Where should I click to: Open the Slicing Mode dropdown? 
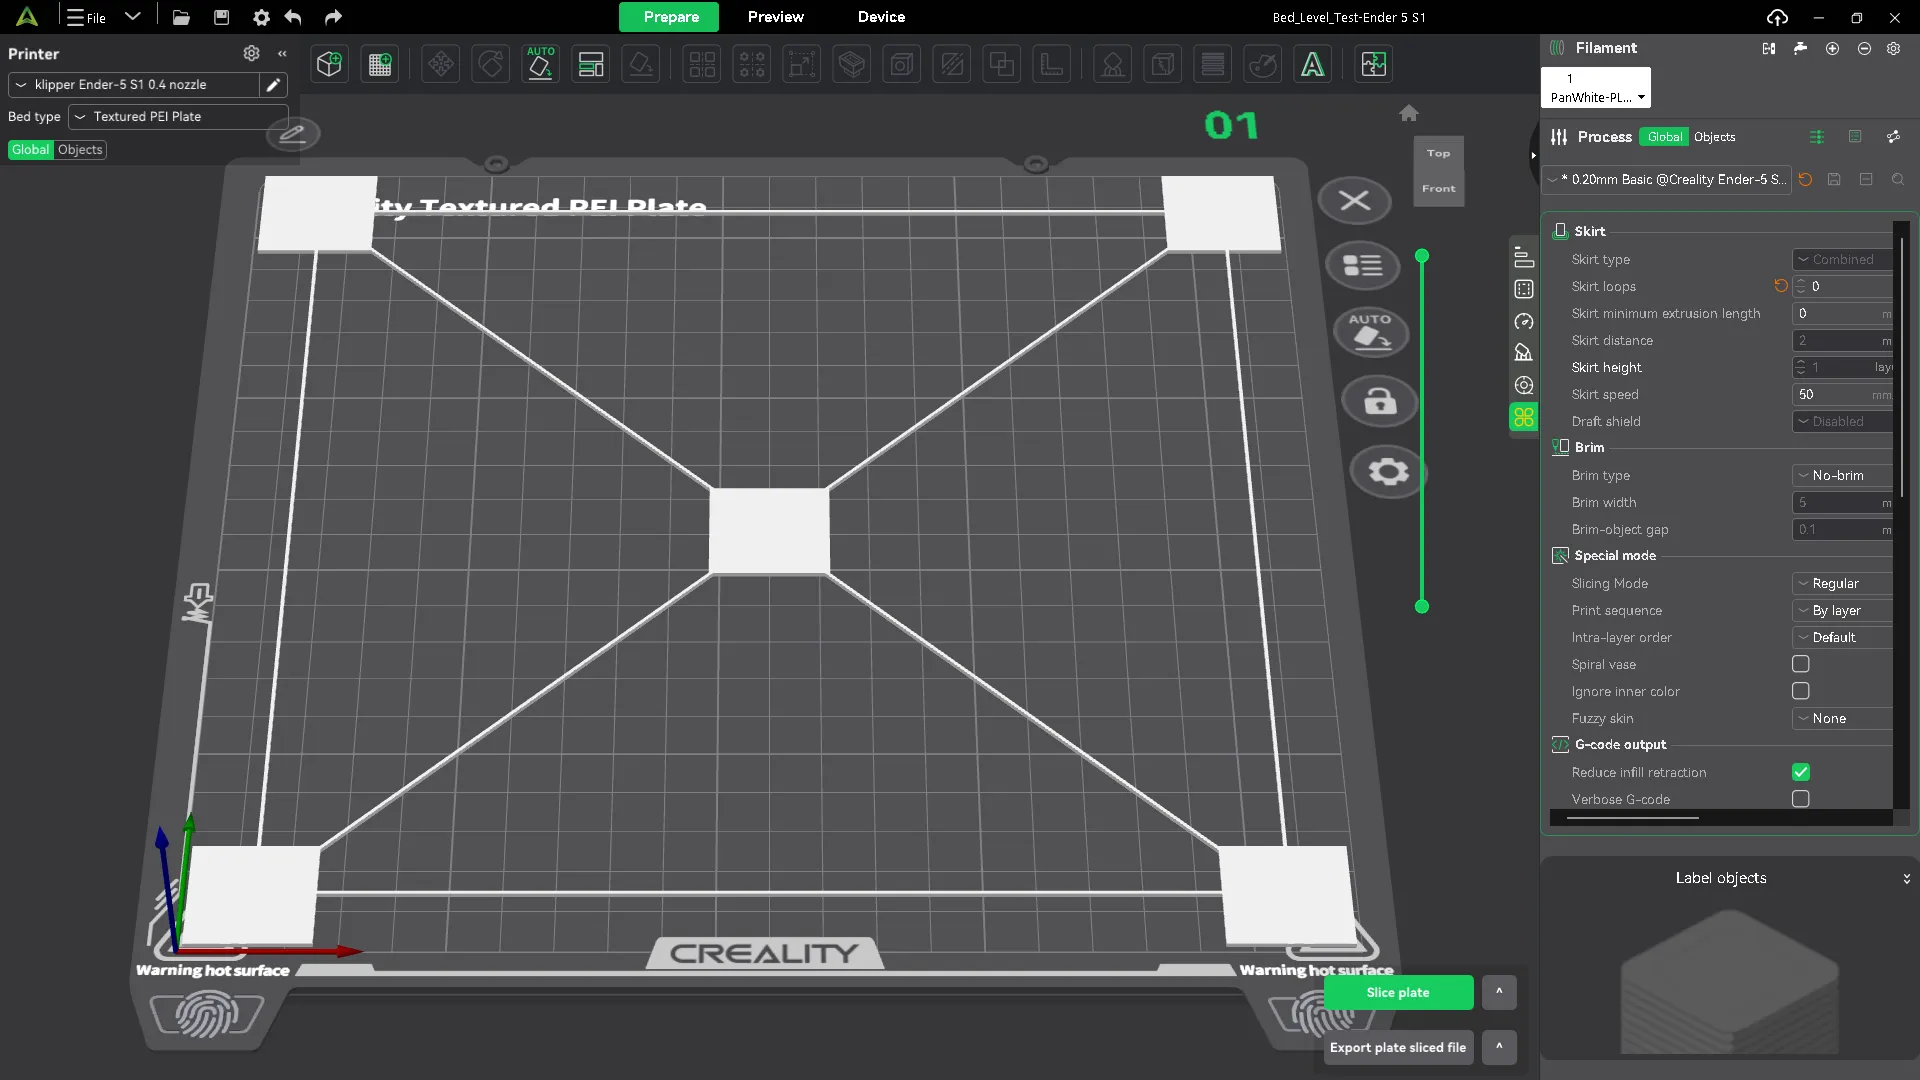(x=1843, y=584)
